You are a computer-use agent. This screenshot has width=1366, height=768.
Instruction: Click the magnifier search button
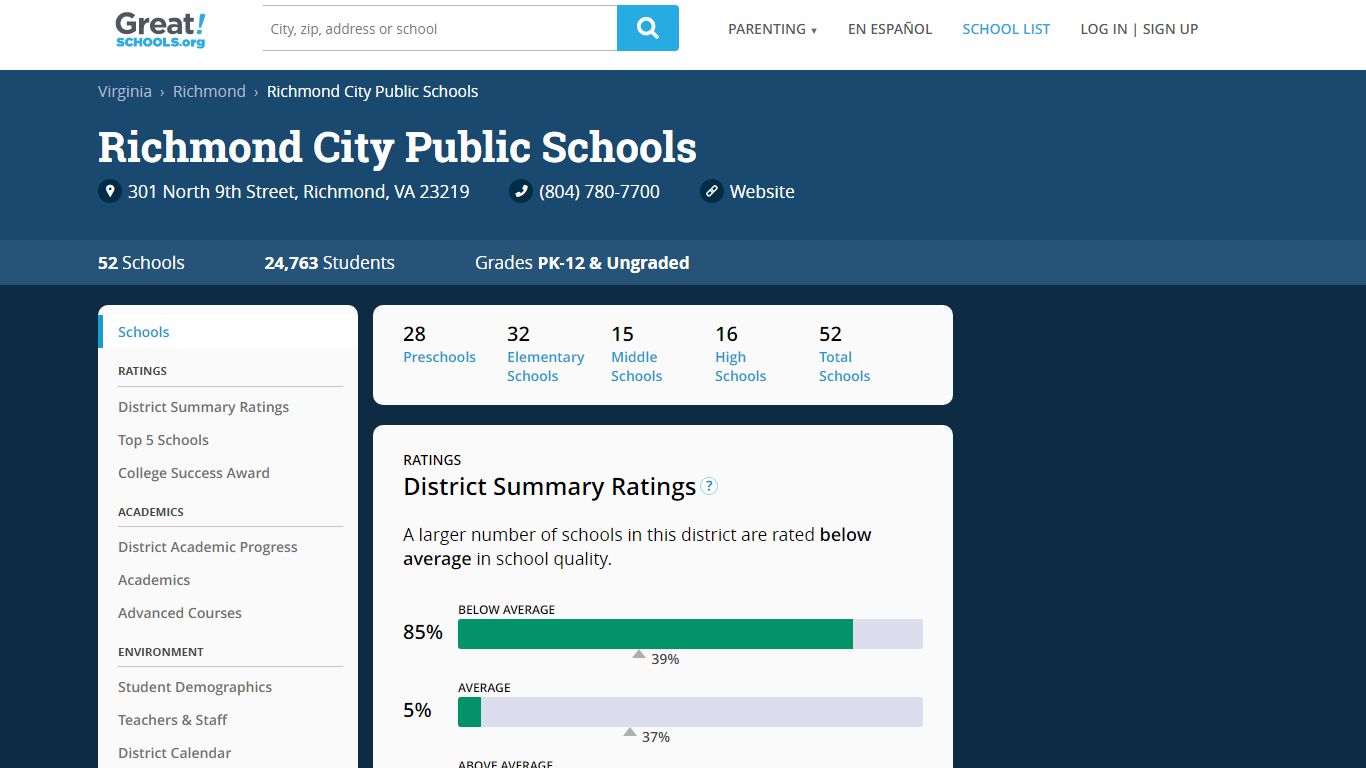coord(648,28)
